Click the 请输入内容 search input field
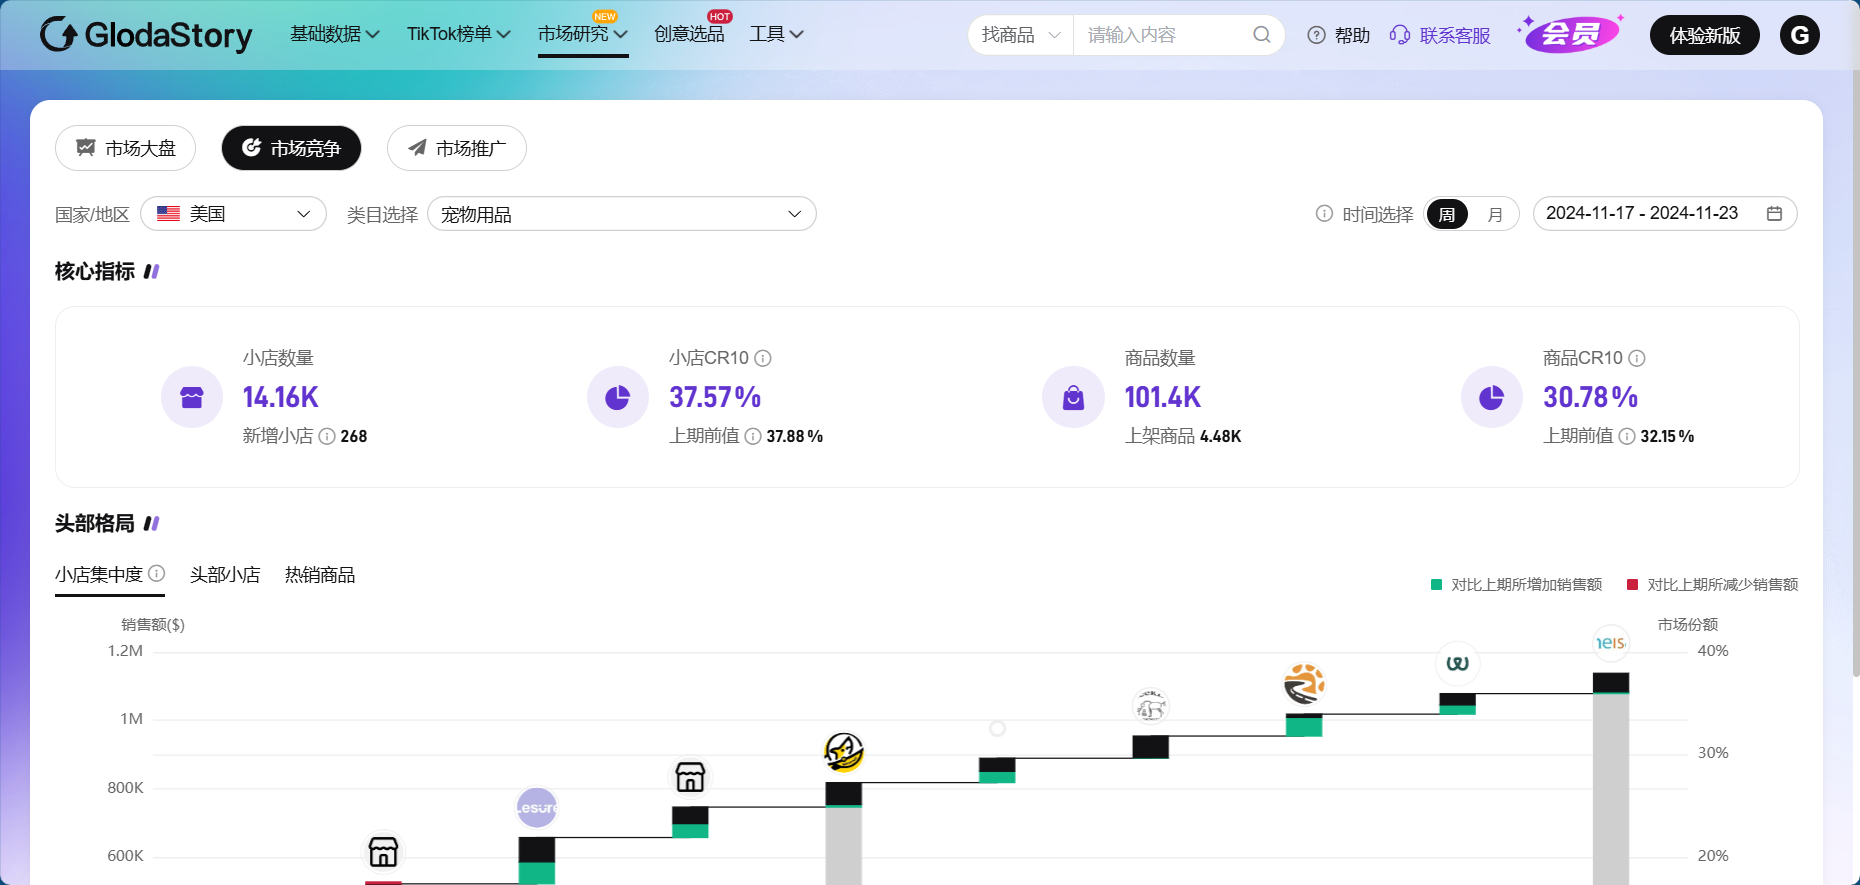 coord(1160,35)
